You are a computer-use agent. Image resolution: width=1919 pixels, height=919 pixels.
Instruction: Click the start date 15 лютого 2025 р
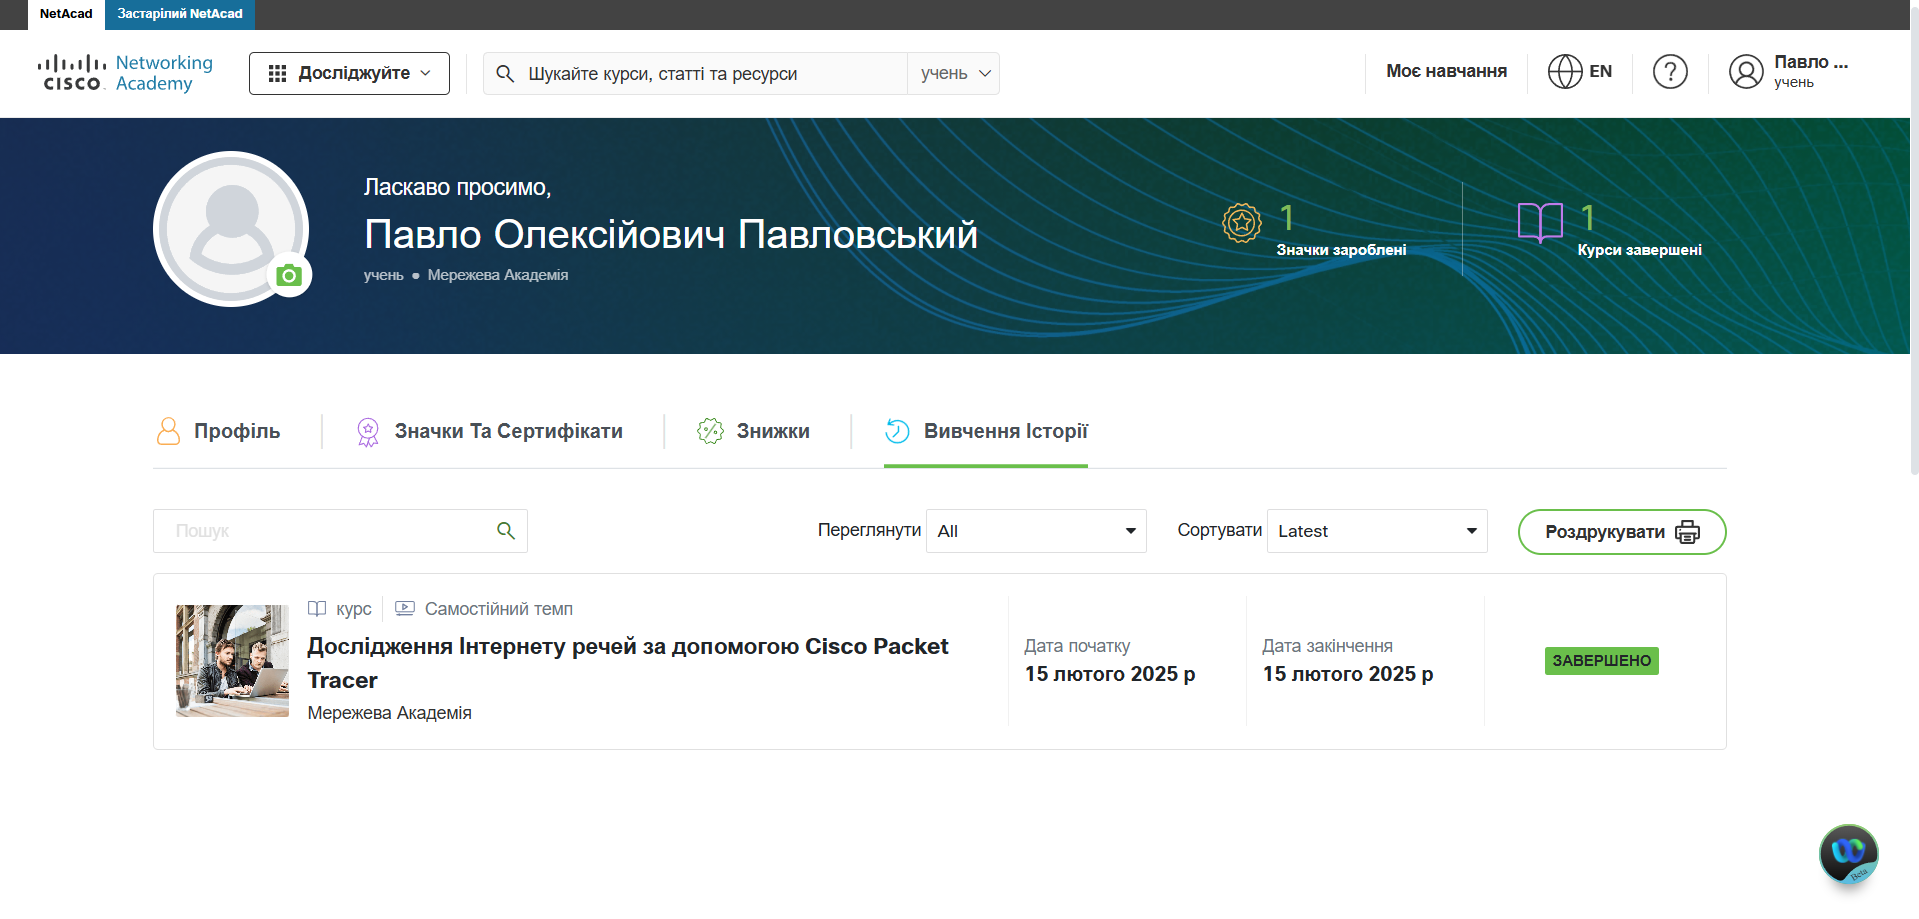[x=1110, y=674]
